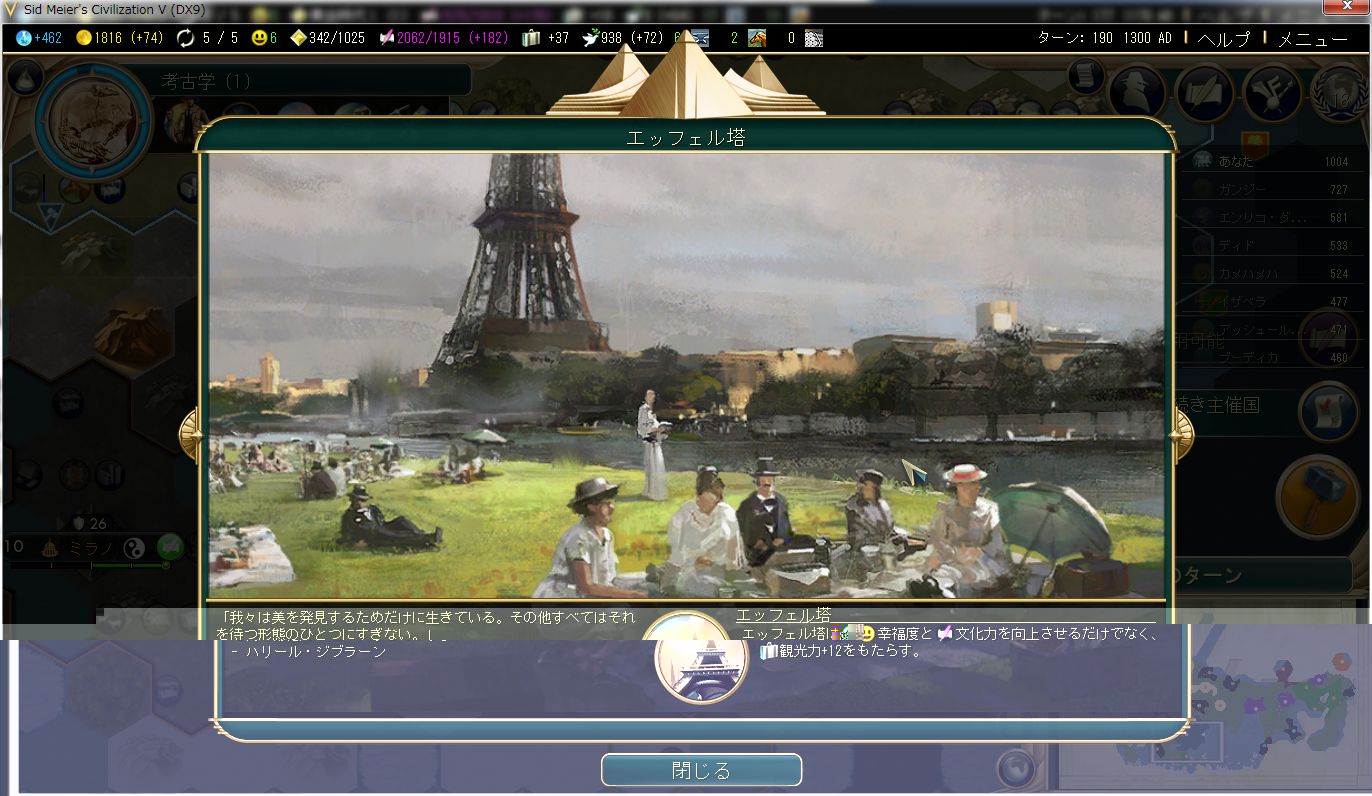
Task: Click the gold coin icon in top bar
Action: [84, 38]
